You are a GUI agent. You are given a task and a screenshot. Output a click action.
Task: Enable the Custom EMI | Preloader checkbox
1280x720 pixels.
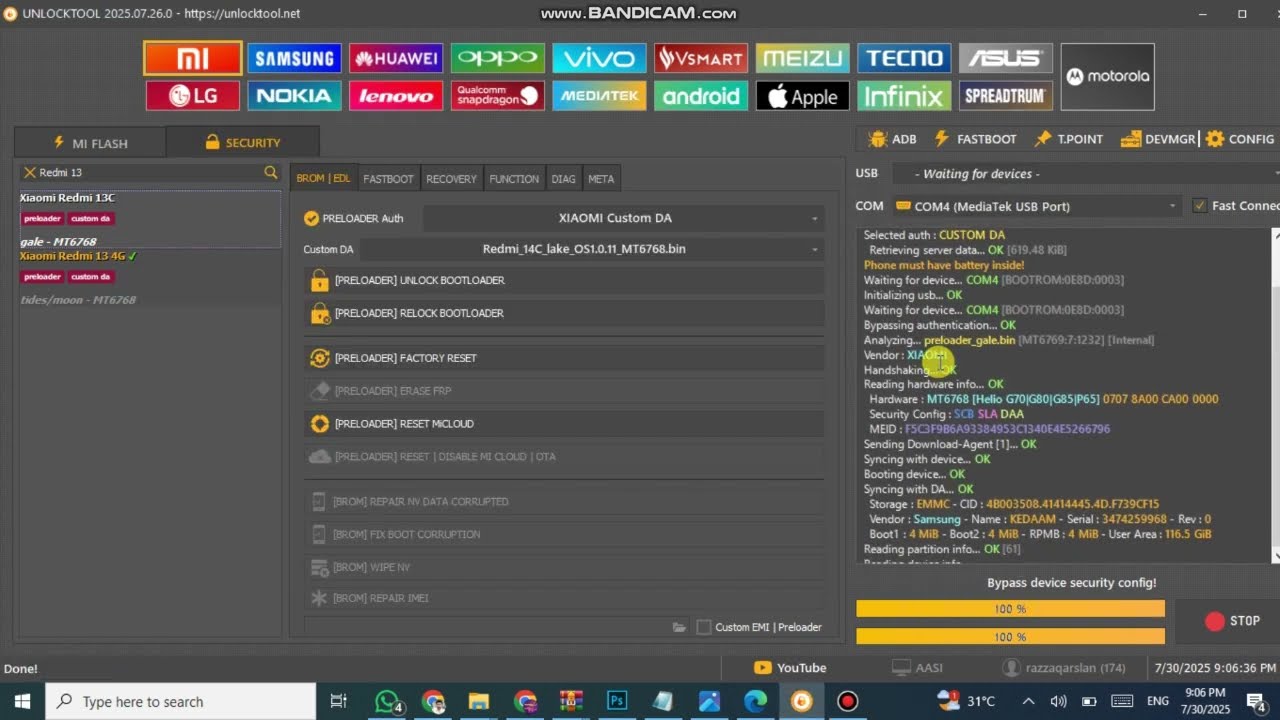[704, 627]
